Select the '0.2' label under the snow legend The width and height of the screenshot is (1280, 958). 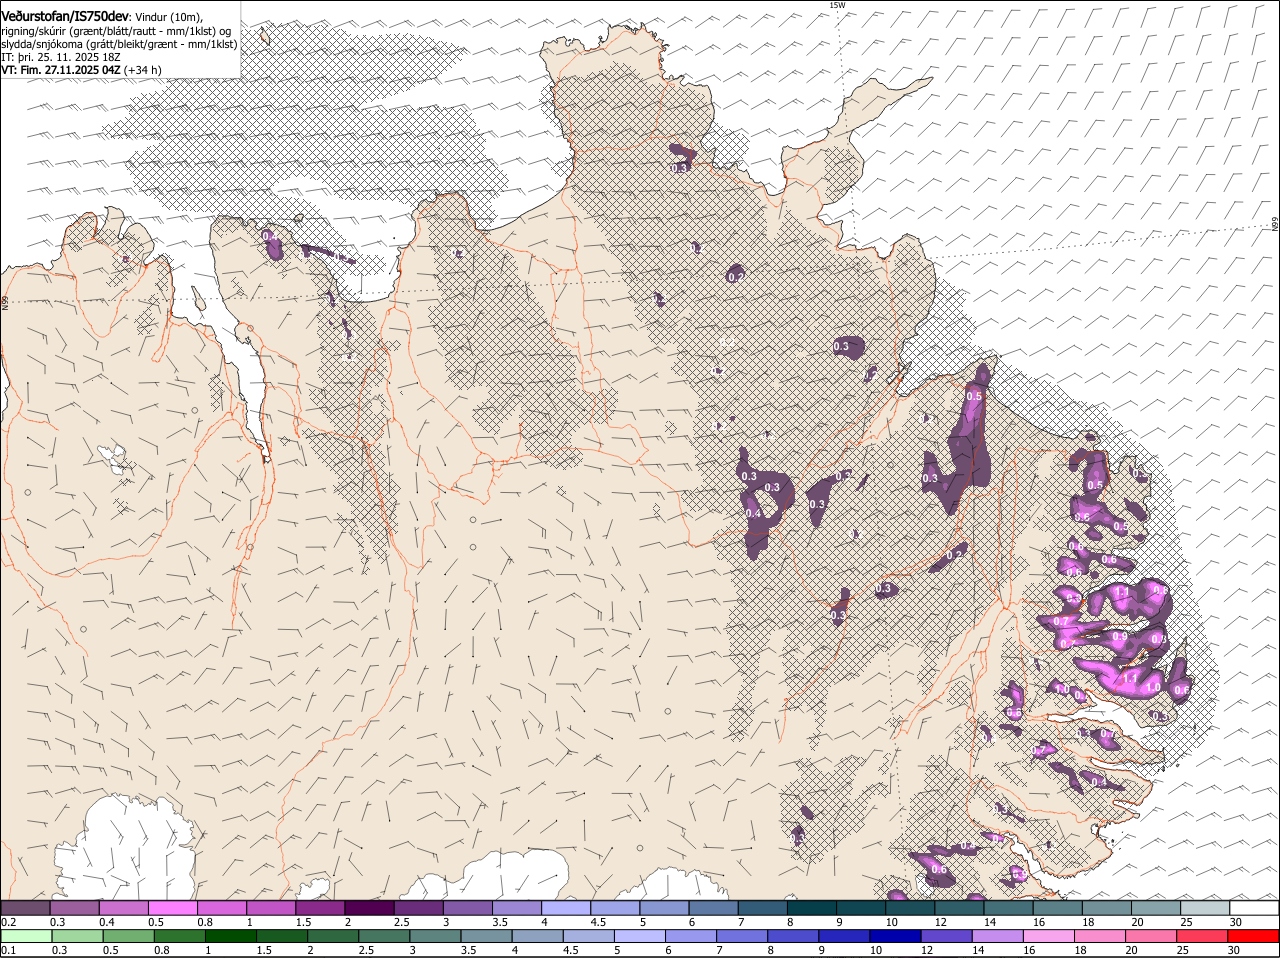(x=8, y=921)
